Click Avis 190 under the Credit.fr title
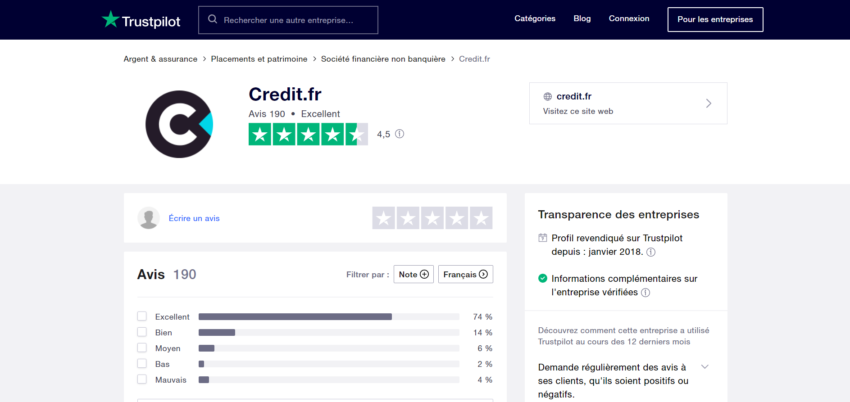 coord(267,114)
